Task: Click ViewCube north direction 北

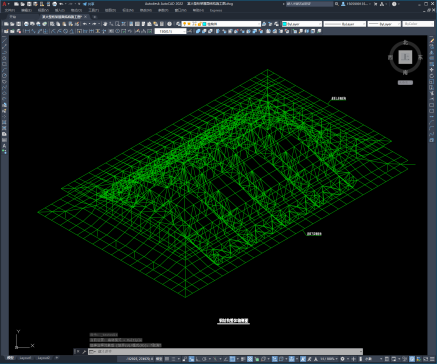Action: coord(405,42)
